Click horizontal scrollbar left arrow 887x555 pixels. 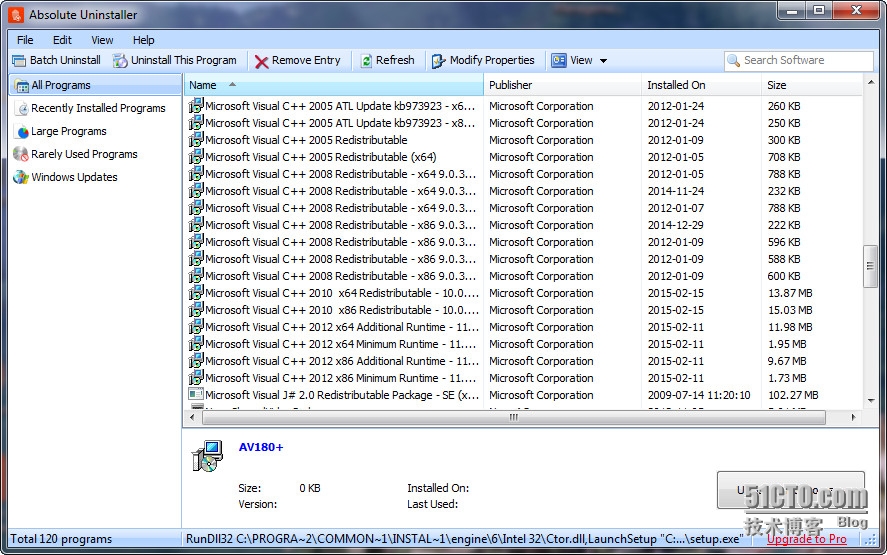[192, 418]
